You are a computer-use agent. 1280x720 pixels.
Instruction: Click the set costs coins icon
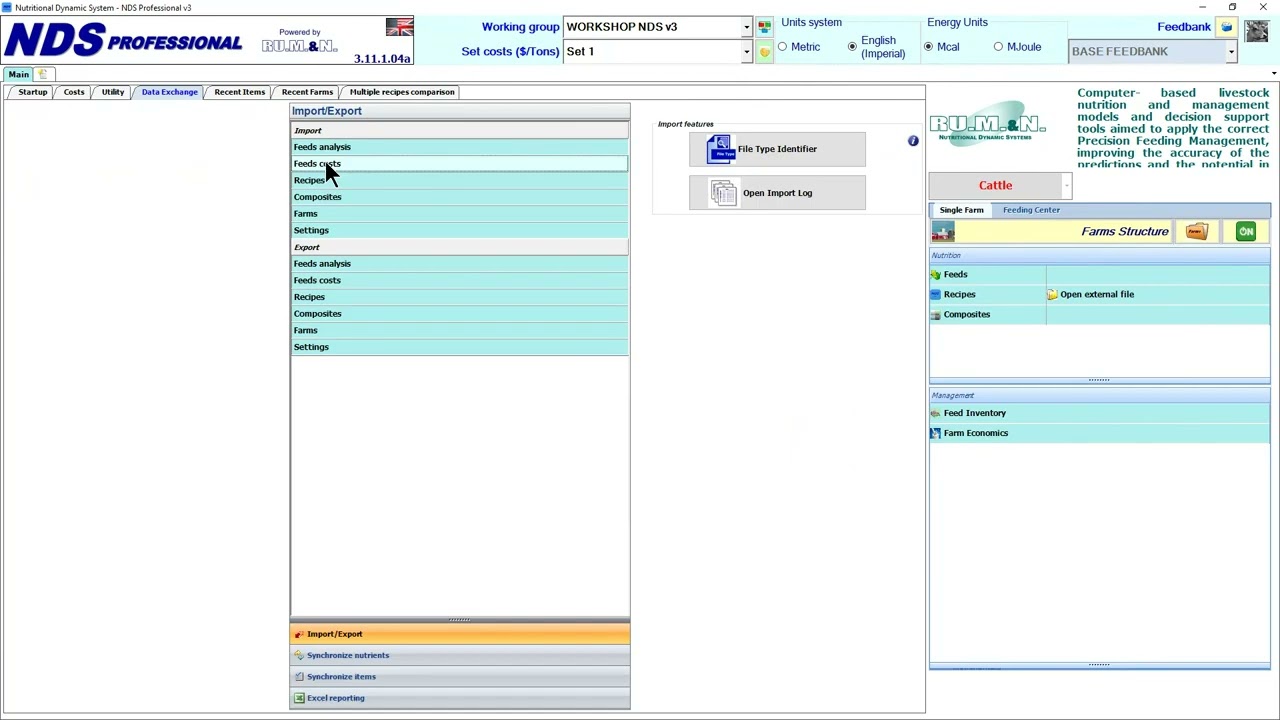point(764,52)
